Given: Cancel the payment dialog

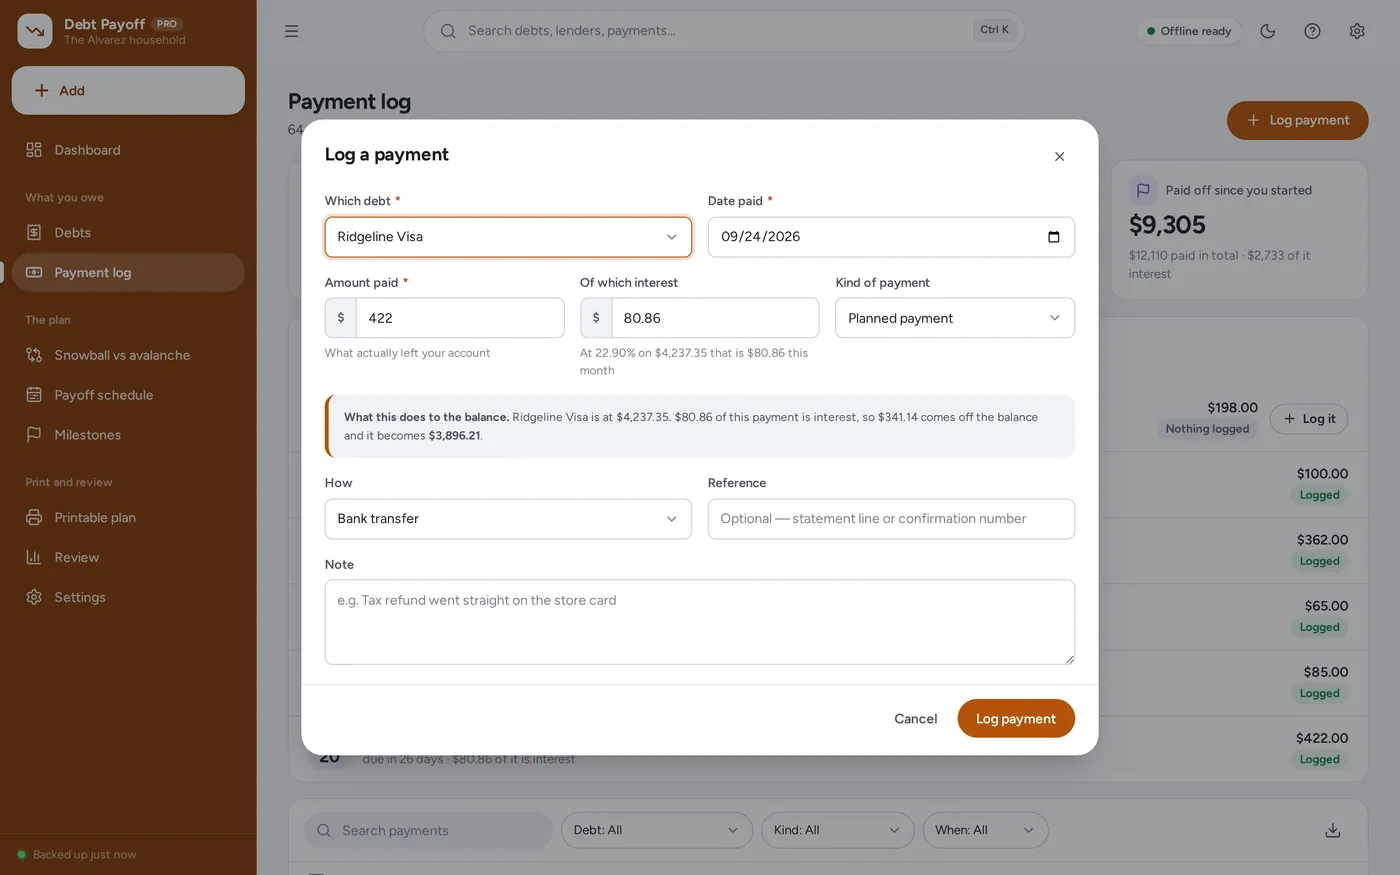Looking at the screenshot, I should tap(915, 719).
